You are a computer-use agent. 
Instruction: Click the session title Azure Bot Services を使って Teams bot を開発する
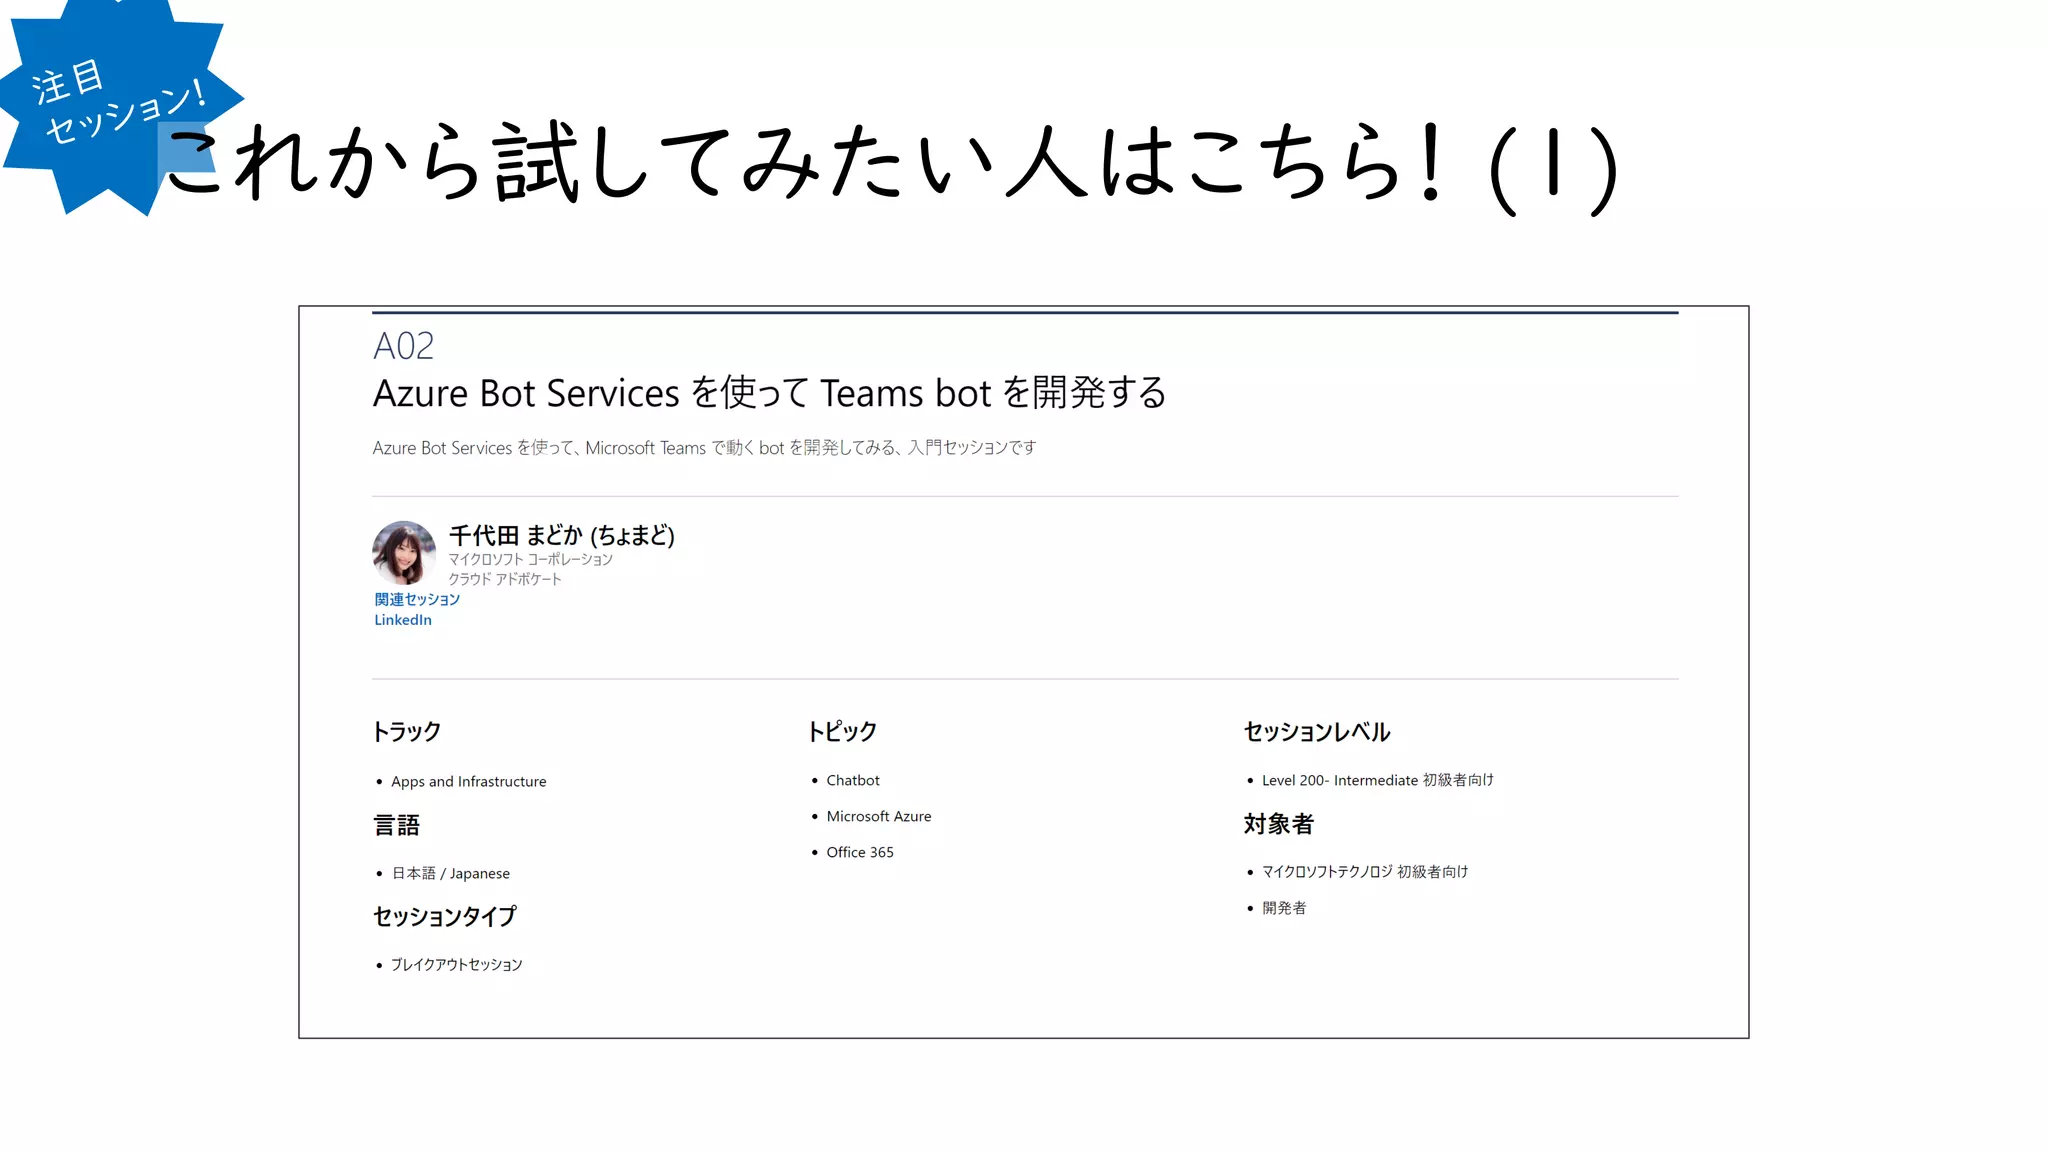[x=770, y=392]
